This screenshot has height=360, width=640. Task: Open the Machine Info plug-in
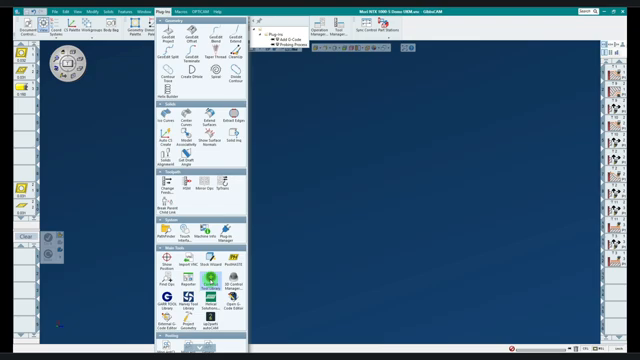pos(205,231)
